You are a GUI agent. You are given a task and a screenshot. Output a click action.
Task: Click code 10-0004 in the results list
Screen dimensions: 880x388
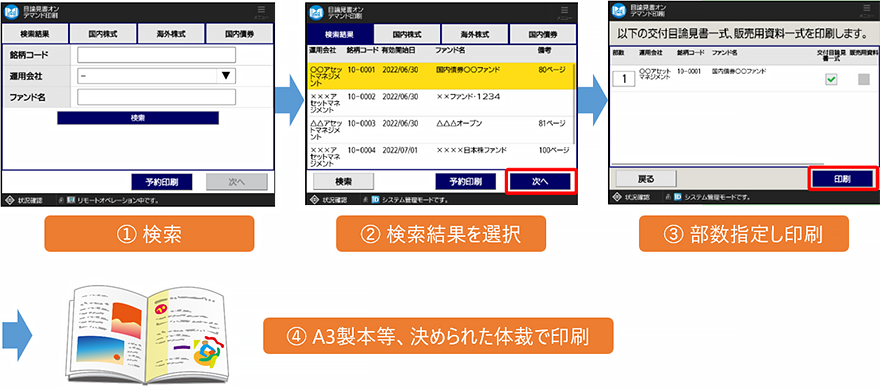click(361, 150)
